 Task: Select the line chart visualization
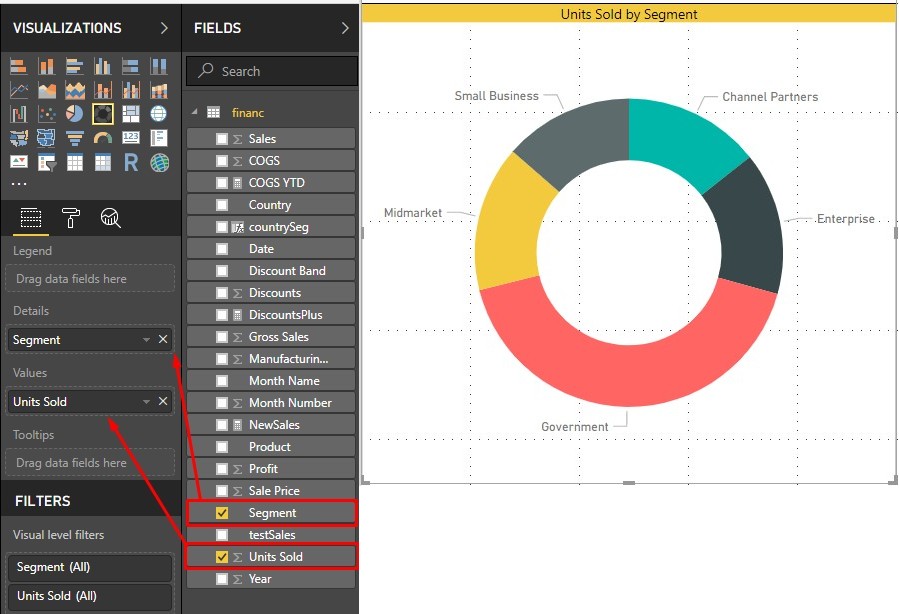tap(18, 91)
